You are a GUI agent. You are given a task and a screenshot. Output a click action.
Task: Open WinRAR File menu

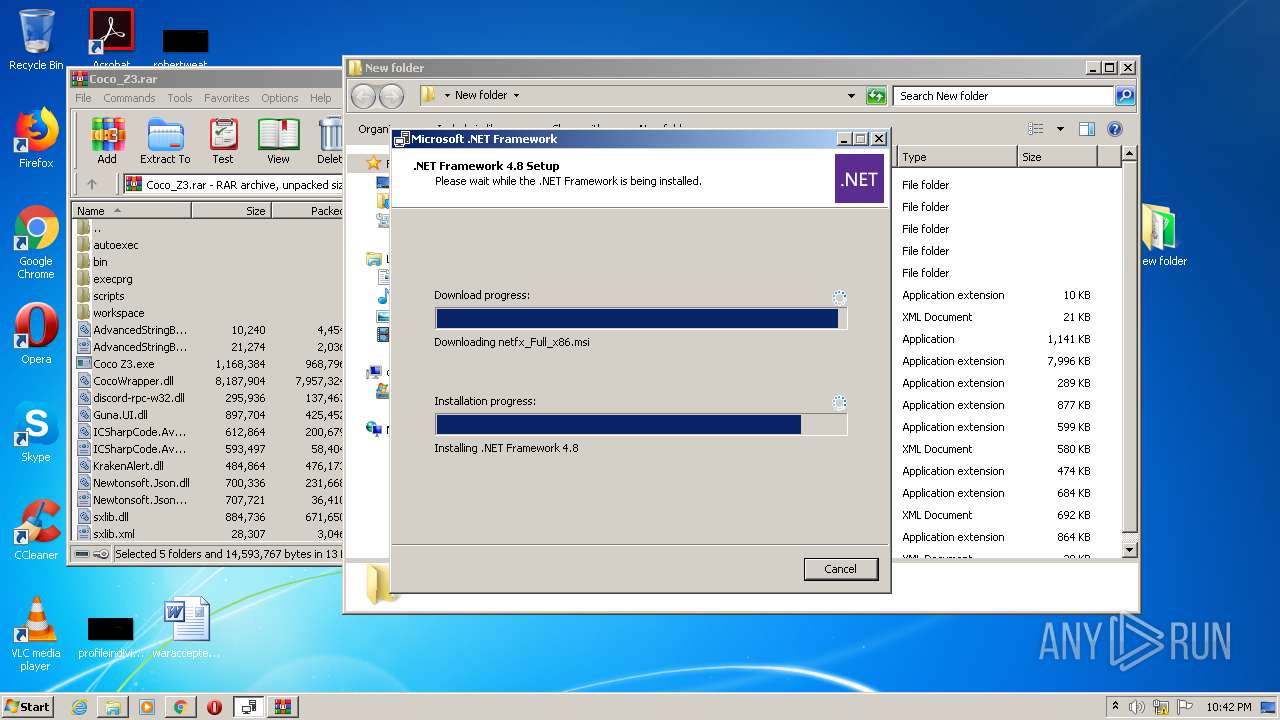(83, 98)
